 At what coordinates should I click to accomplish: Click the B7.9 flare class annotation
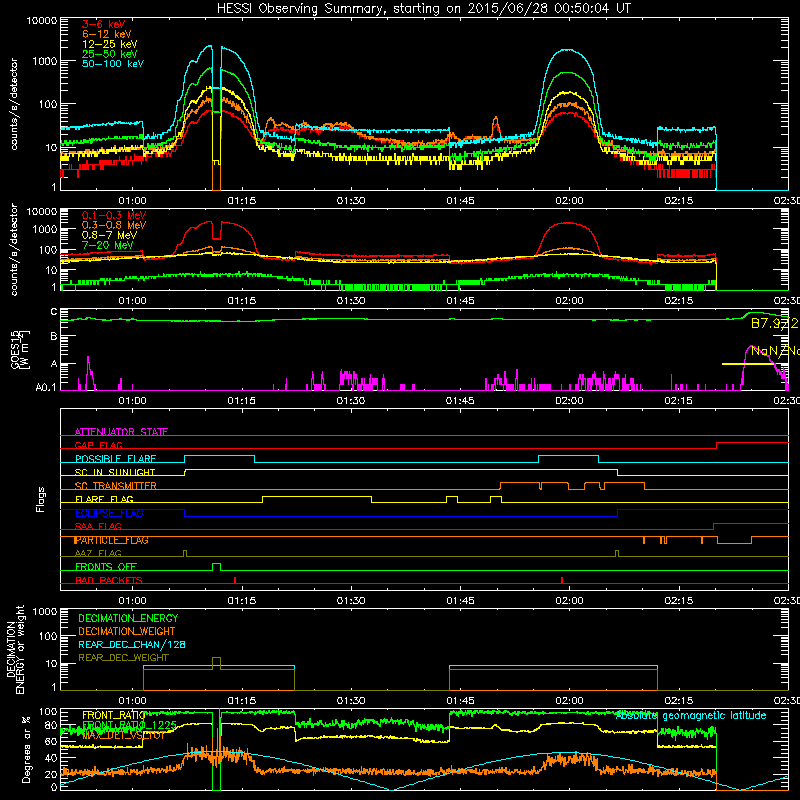[773, 323]
